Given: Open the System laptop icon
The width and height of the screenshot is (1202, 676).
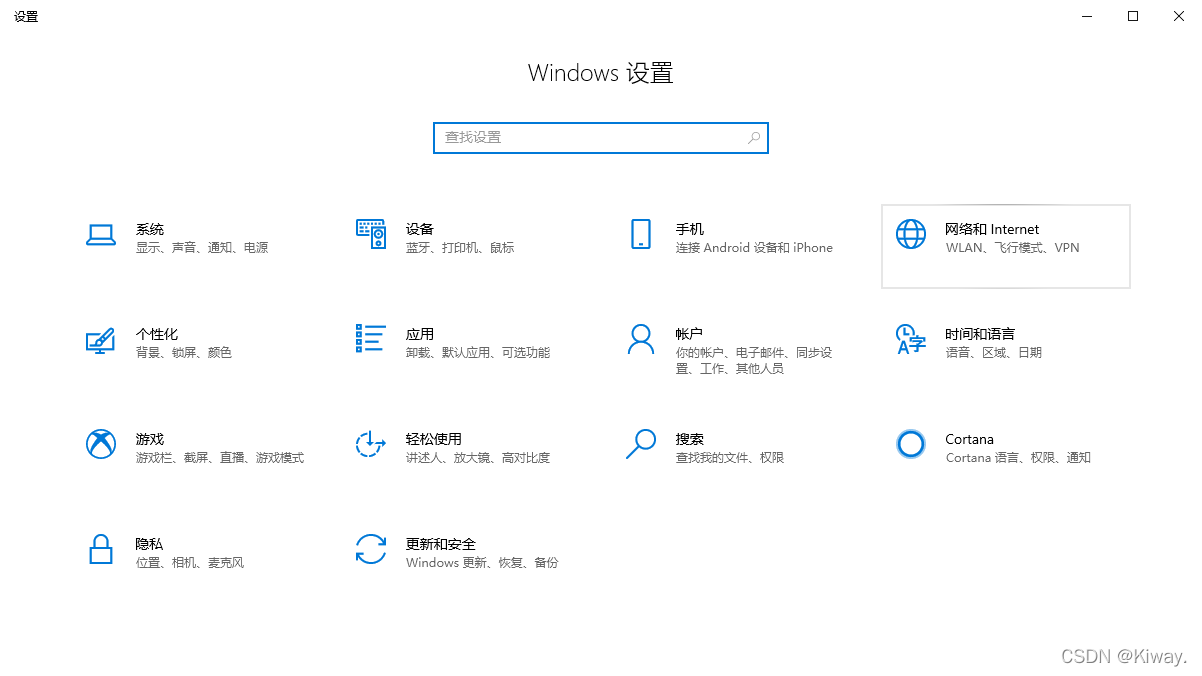Looking at the screenshot, I should [100, 234].
